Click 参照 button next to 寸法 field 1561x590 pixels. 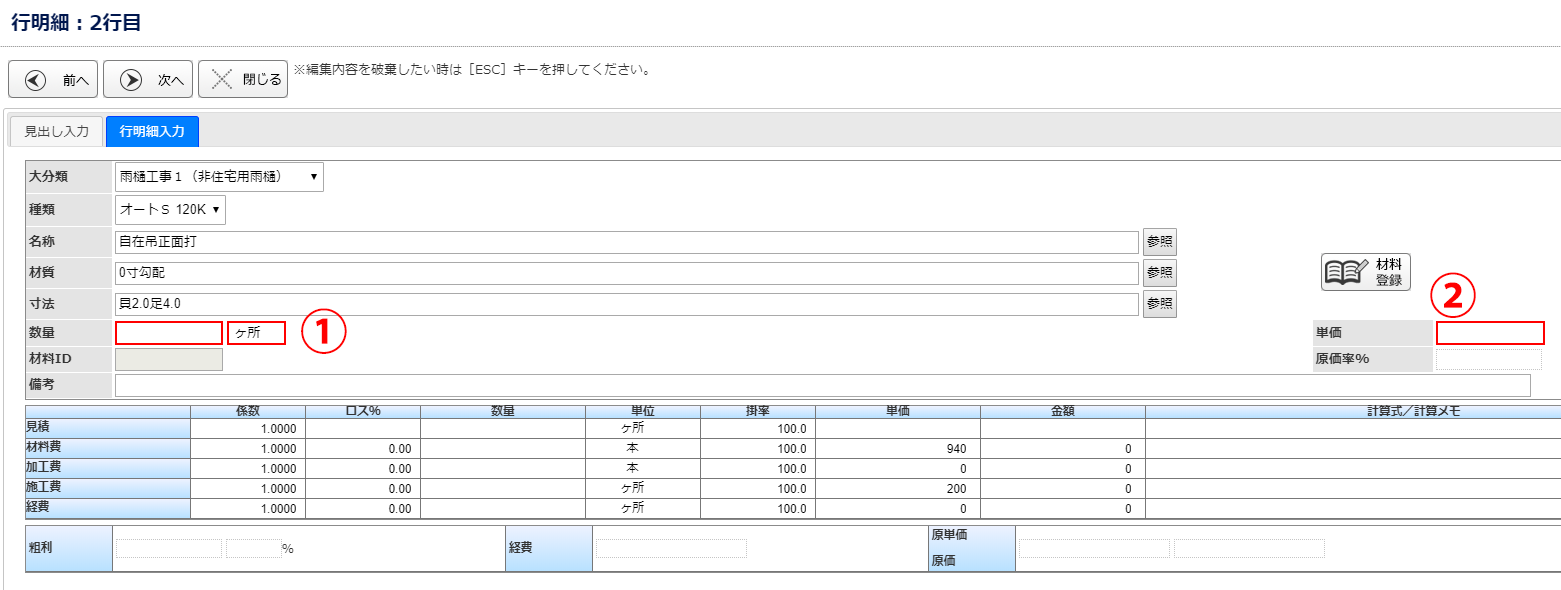coord(1159,304)
